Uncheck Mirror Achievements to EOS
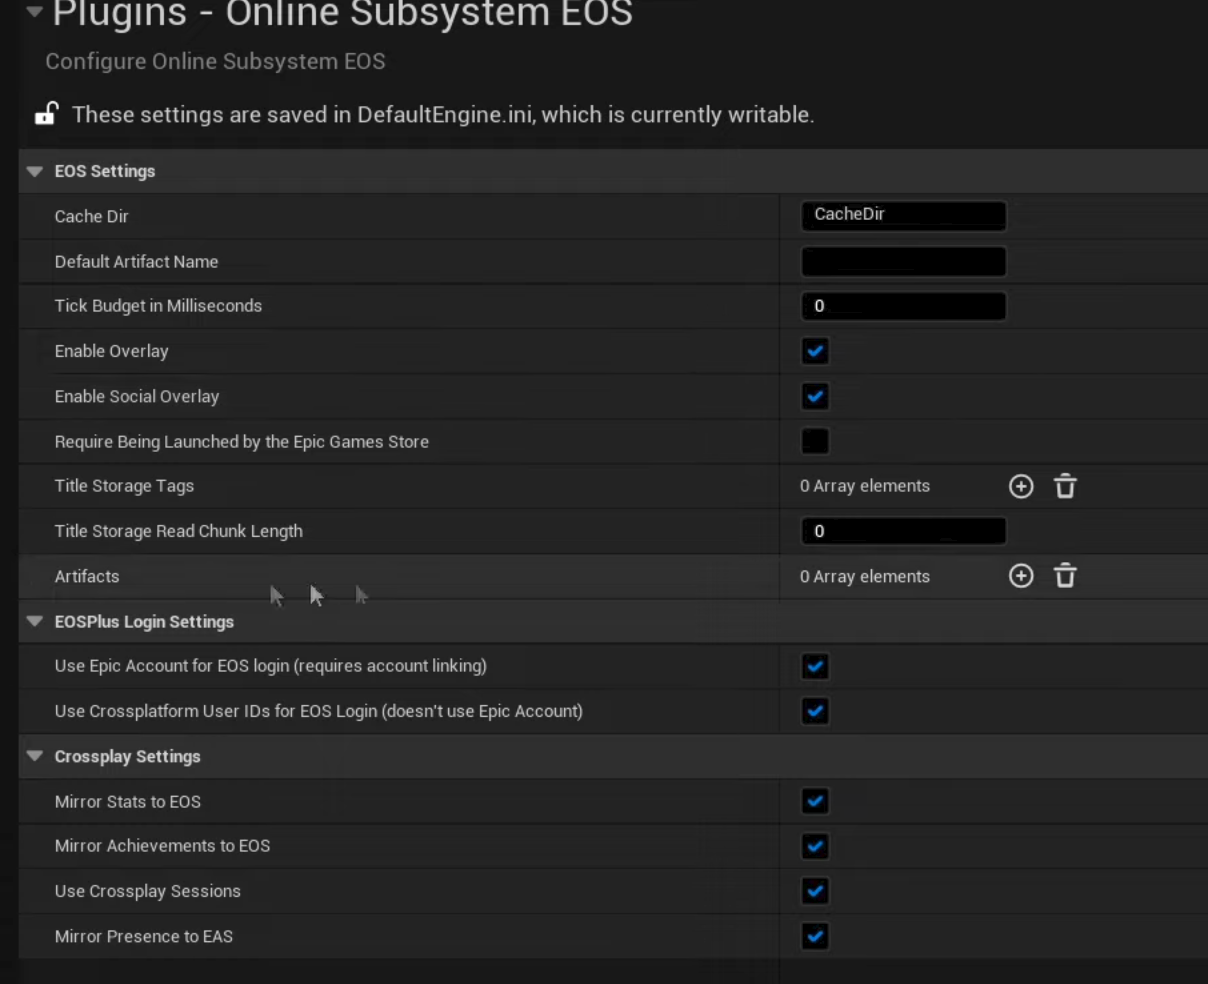 (815, 846)
